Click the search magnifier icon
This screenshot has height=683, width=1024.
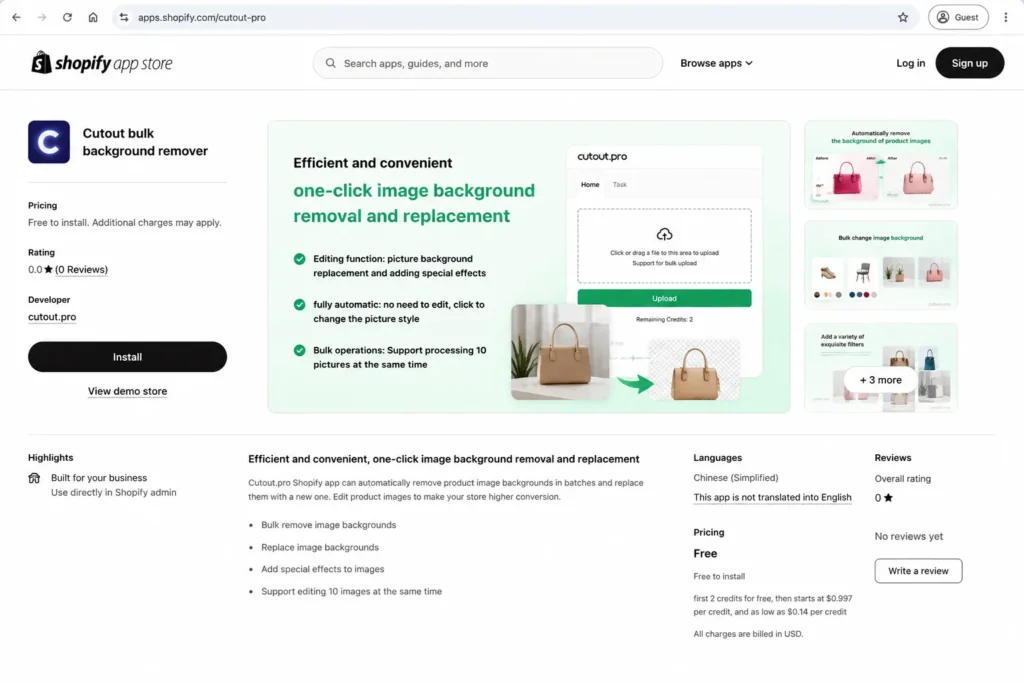tap(330, 63)
